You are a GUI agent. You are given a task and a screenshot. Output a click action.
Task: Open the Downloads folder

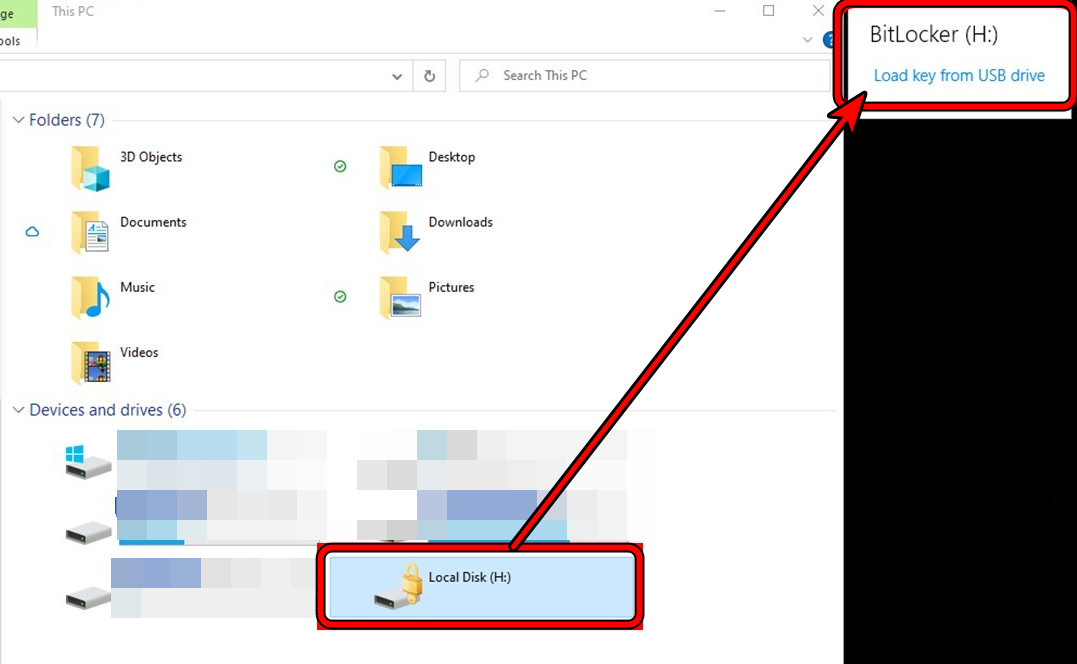coord(459,222)
